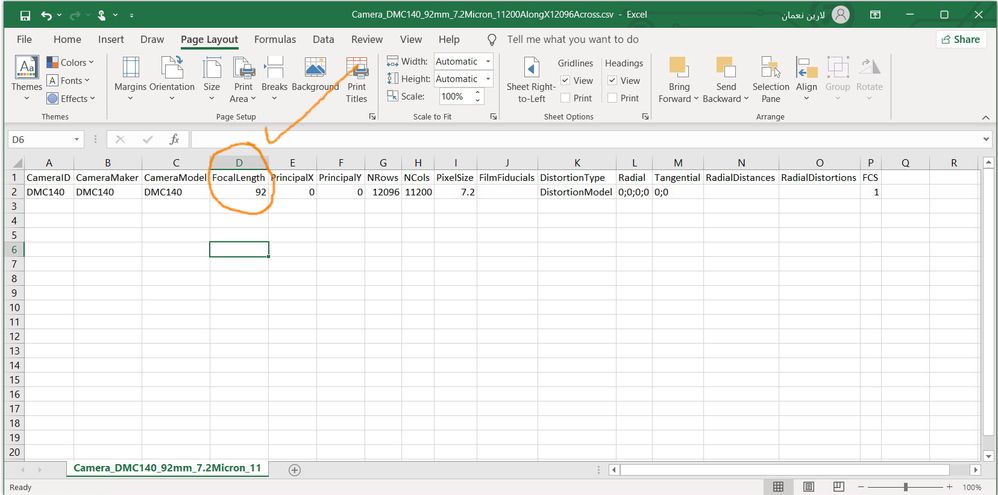Open the Review tab

367,39
